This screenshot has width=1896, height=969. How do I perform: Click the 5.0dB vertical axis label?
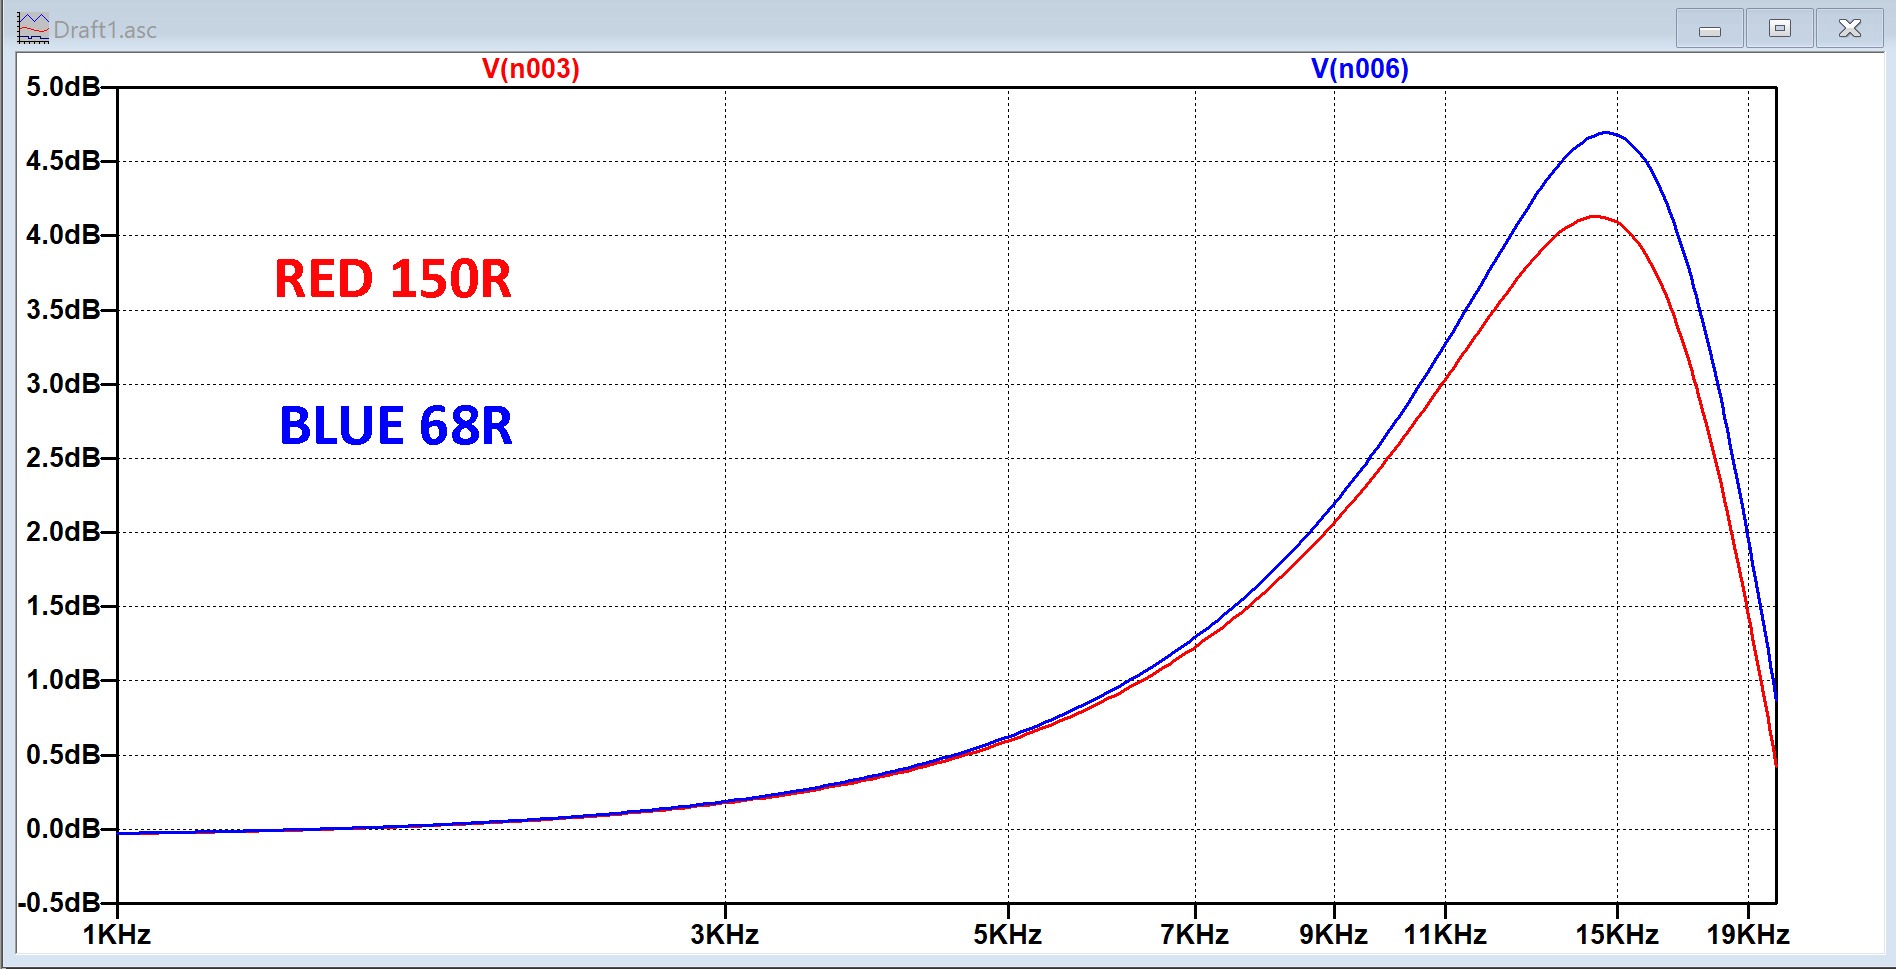(63, 87)
